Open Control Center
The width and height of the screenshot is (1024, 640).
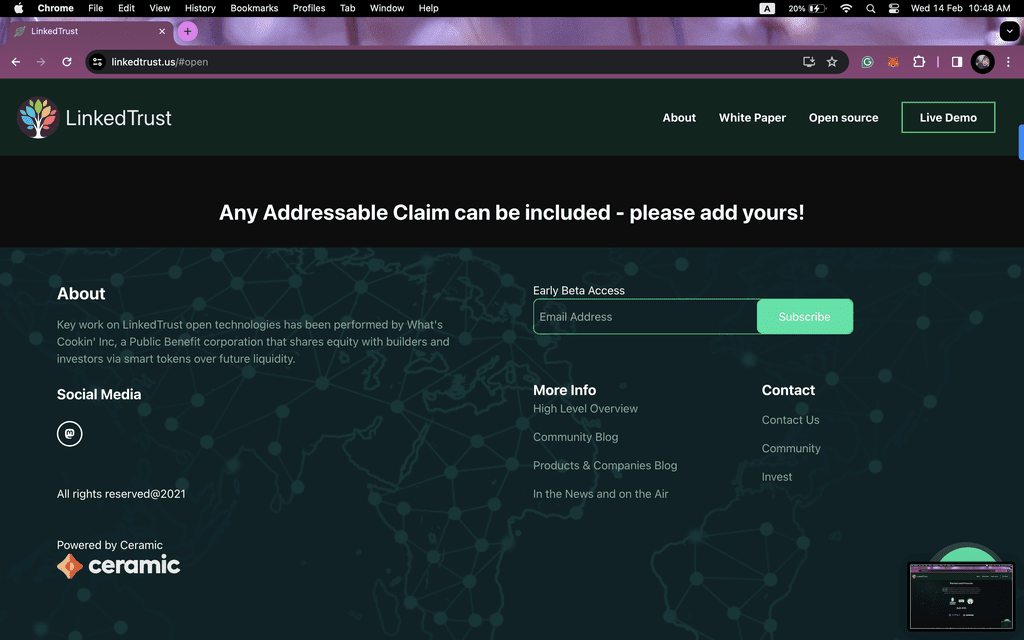894,8
